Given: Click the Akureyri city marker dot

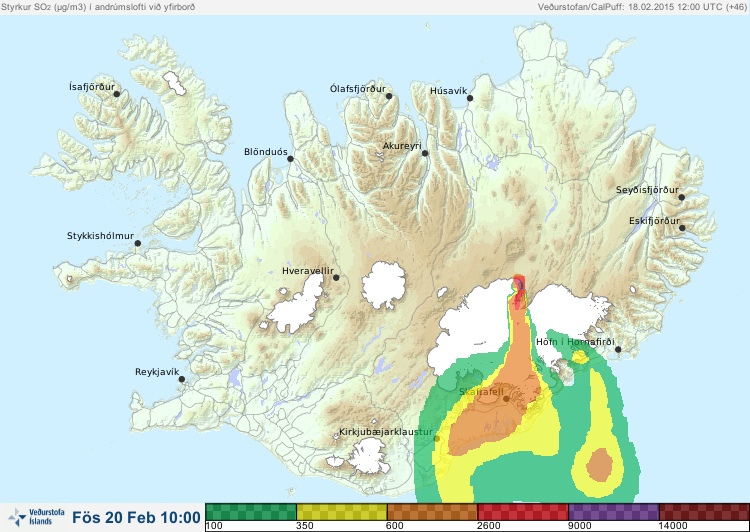Looking at the screenshot, I should click(x=425, y=153).
